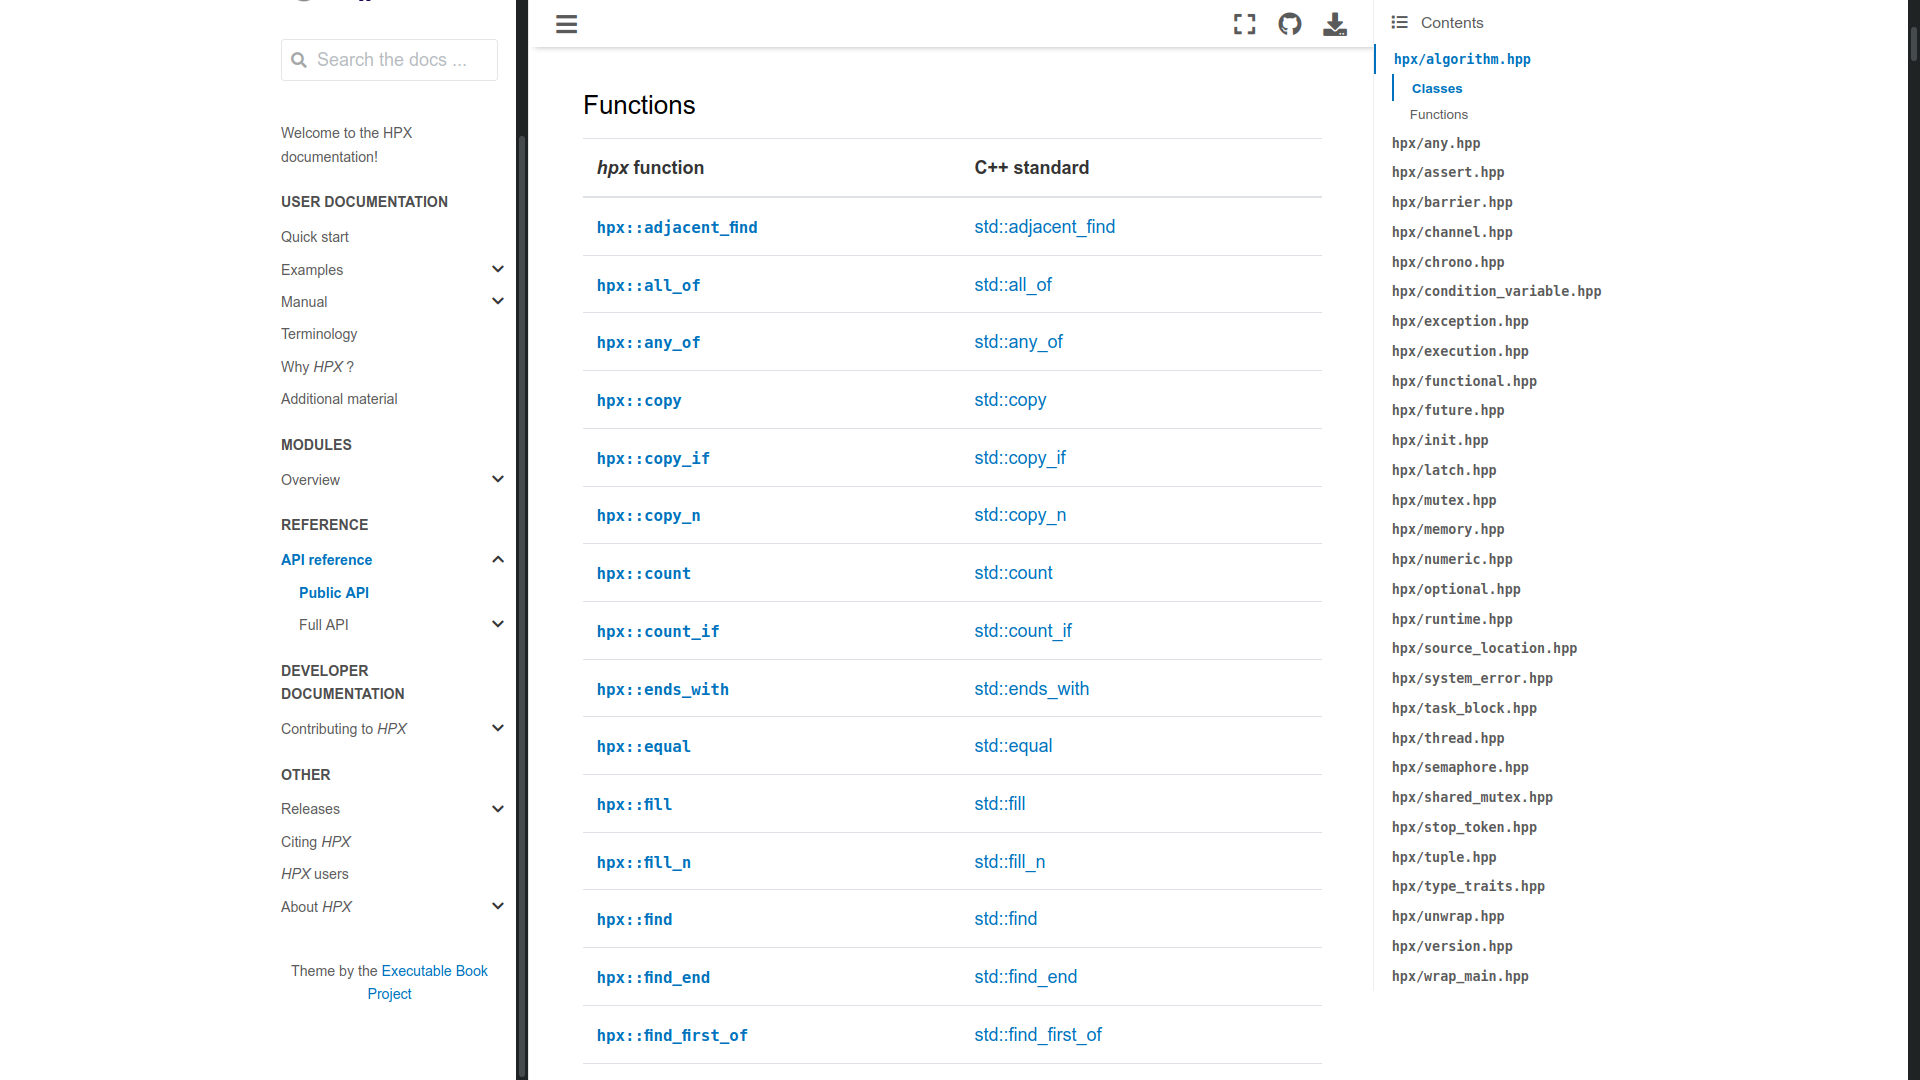
Task: Enter fullscreen mode with the expand icon
Action: [1244, 24]
